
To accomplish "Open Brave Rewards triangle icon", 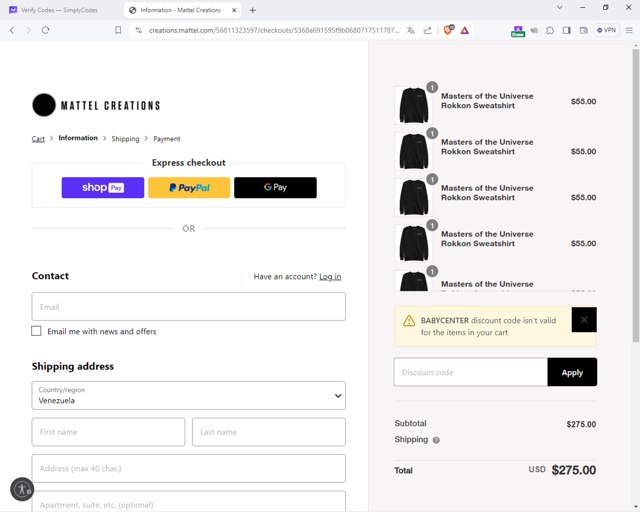I will tap(464, 30).
